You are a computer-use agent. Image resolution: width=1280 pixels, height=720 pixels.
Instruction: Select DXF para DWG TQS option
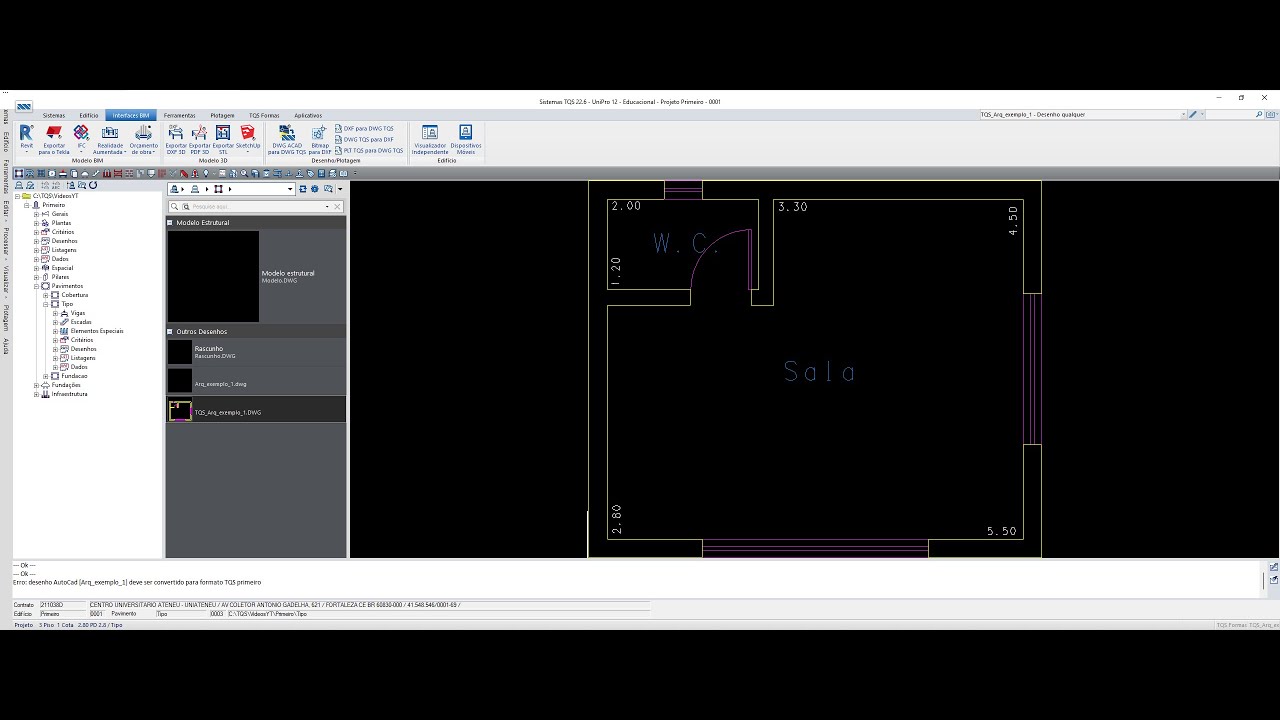(365, 129)
